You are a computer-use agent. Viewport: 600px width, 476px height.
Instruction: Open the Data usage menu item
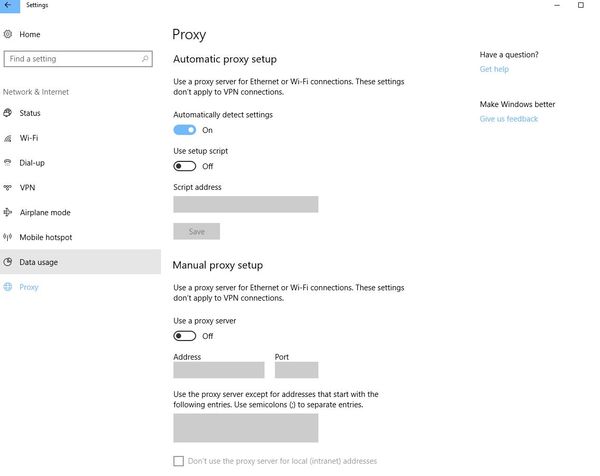click(x=80, y=262)
